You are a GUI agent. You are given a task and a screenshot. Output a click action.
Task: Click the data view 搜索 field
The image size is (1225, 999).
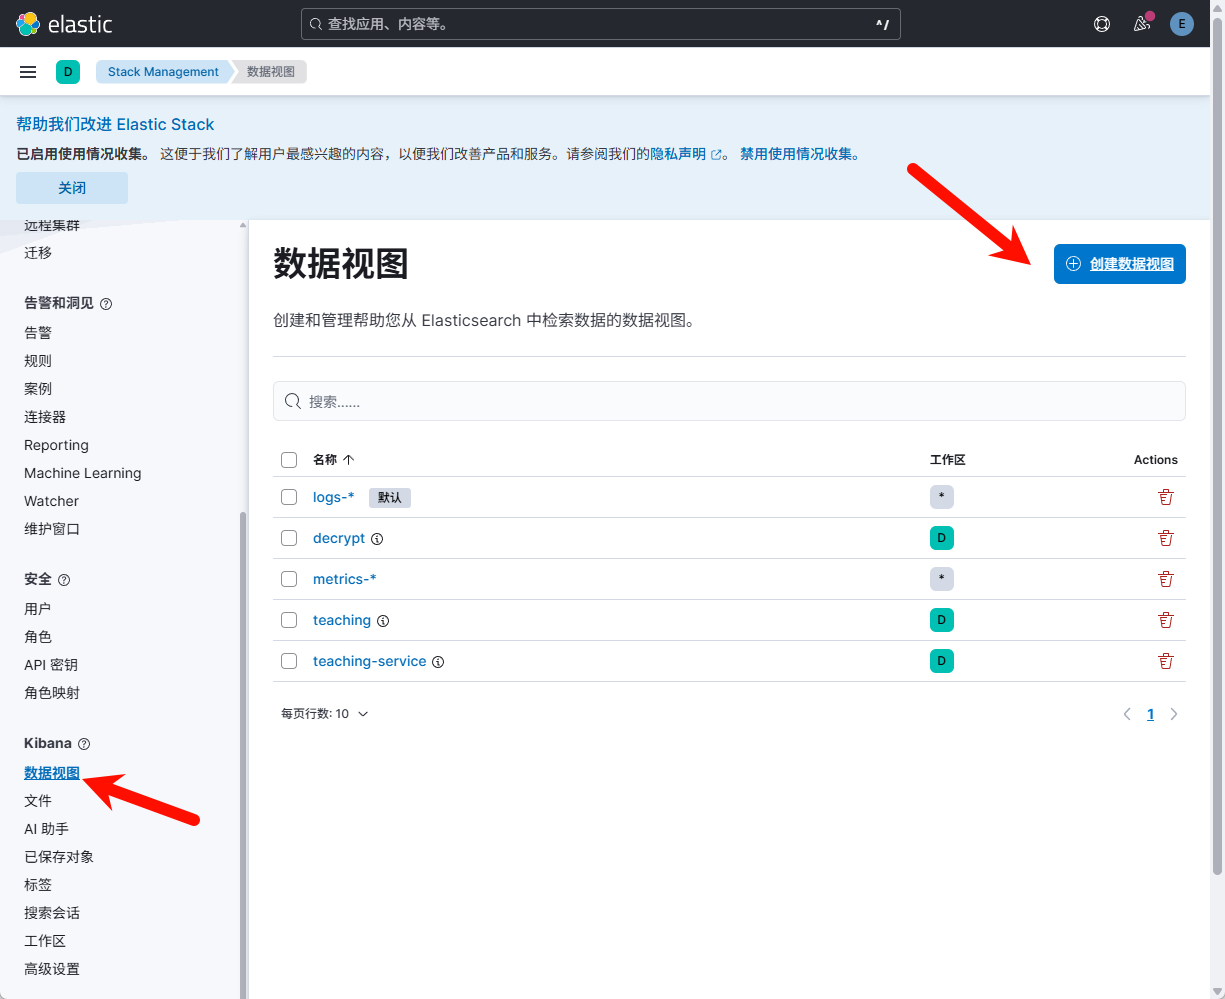click(729, 401)
